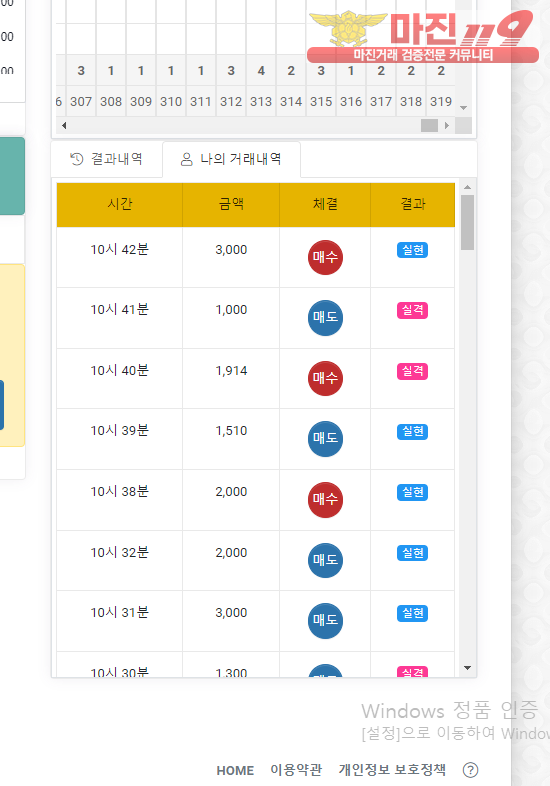Click the 금액 column header
550x786 pixels.
[231, 205]
